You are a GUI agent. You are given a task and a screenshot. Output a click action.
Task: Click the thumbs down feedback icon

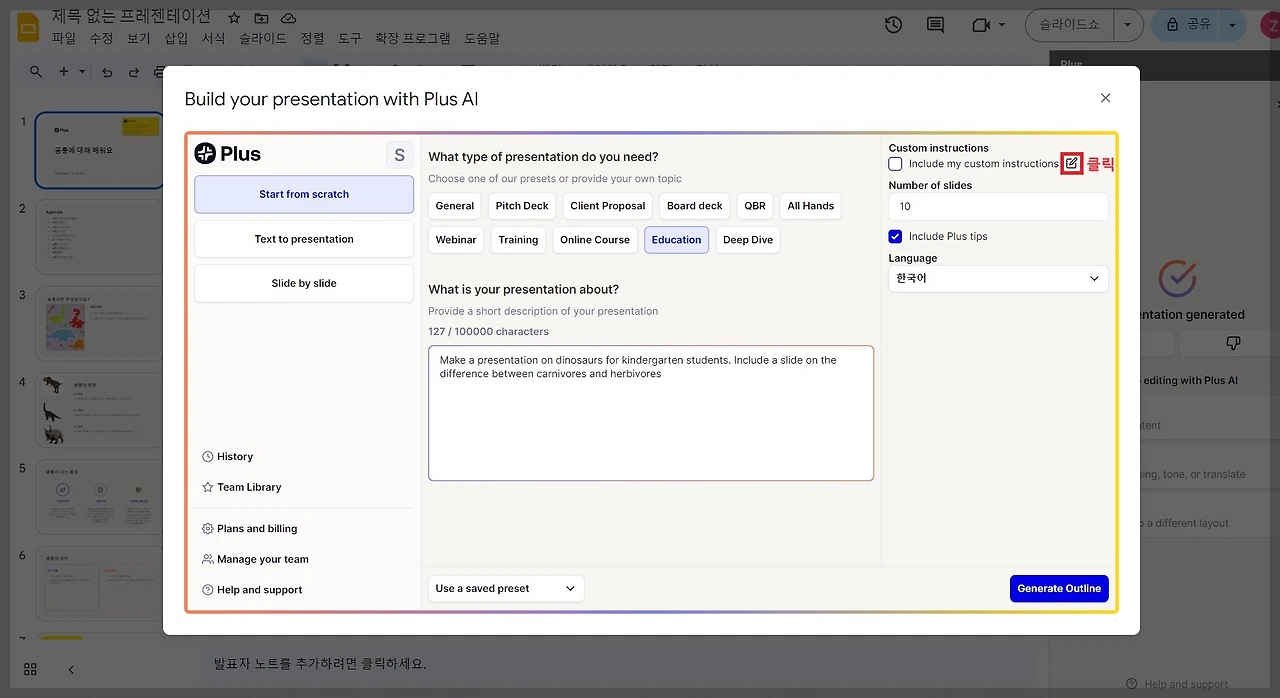pyautogui.click(x=1232, y=343)
